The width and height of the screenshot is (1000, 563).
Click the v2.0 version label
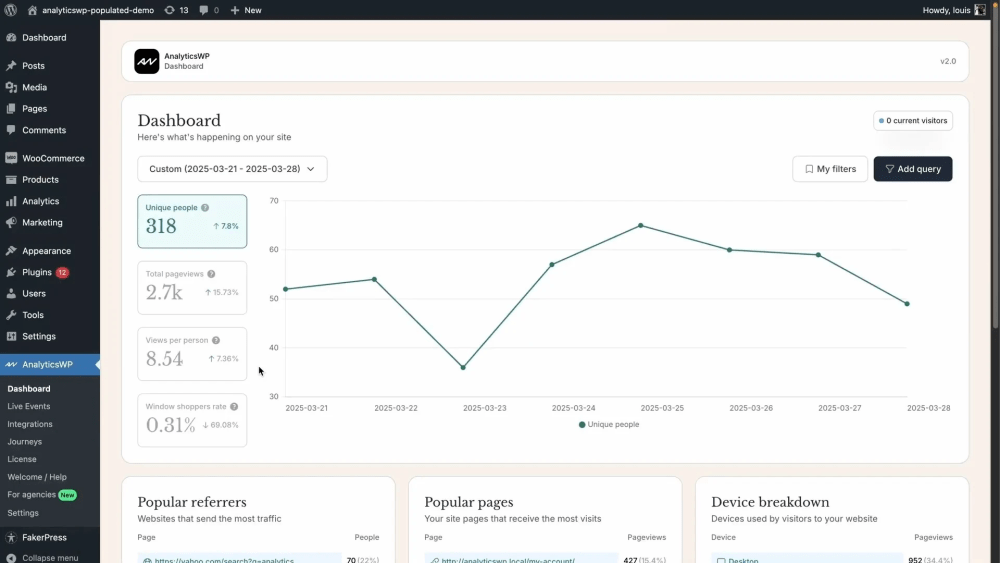pyautogui.click(x=948, y=61)
